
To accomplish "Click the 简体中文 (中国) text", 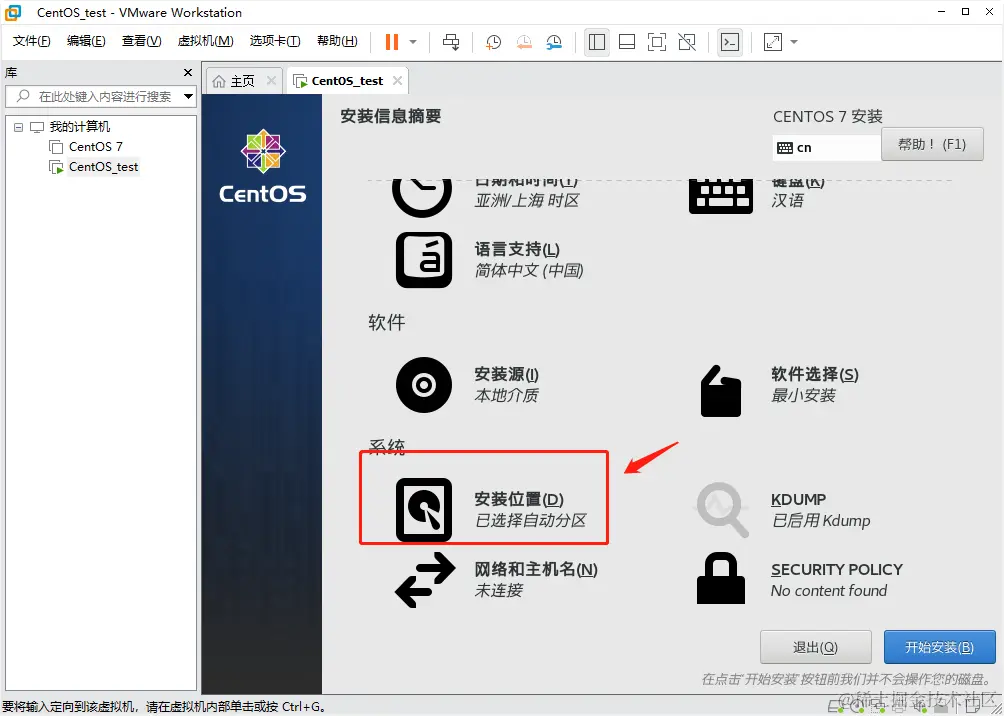I will point(529,270).
